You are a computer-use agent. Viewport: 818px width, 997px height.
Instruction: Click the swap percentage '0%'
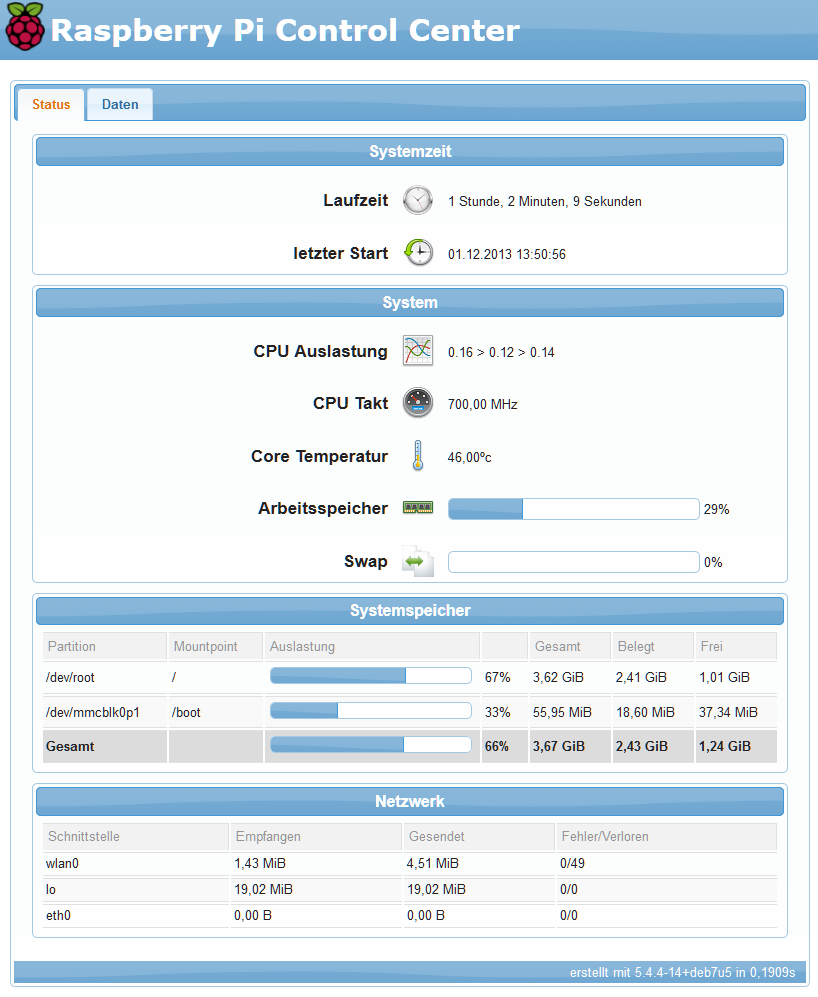(x=713, y=562)
